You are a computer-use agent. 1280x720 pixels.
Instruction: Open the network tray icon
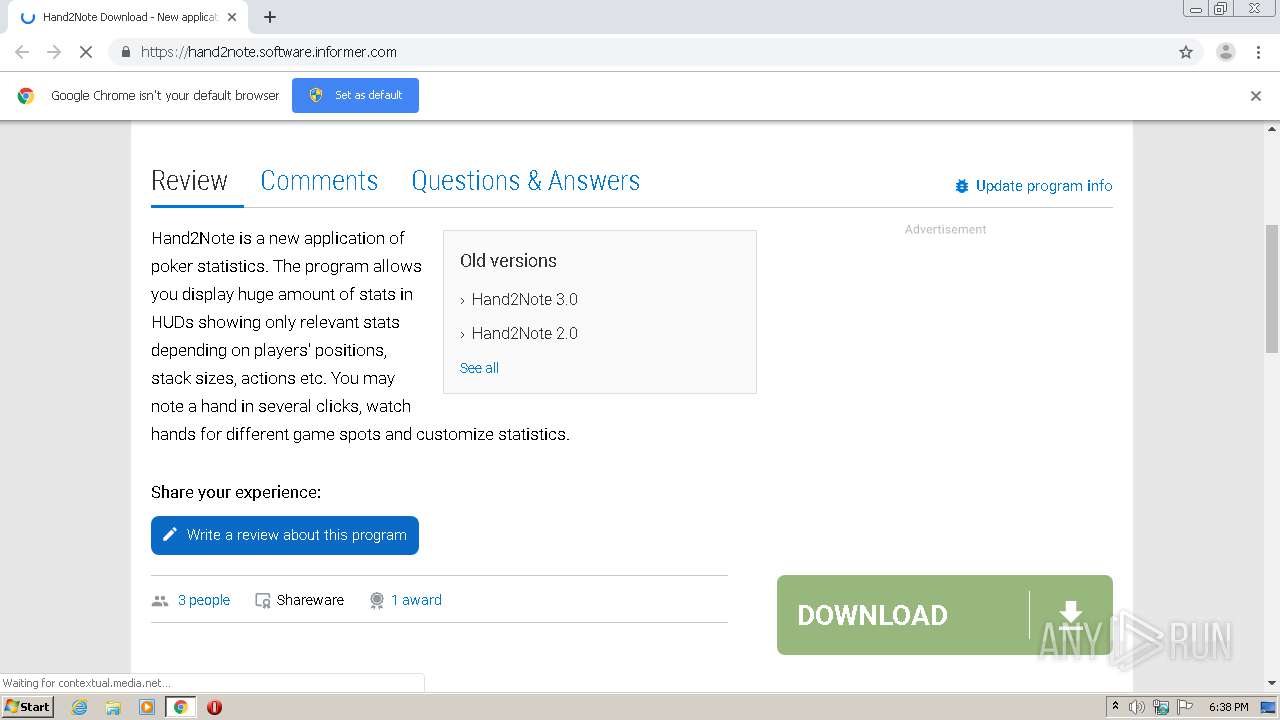click(1161, 707)
